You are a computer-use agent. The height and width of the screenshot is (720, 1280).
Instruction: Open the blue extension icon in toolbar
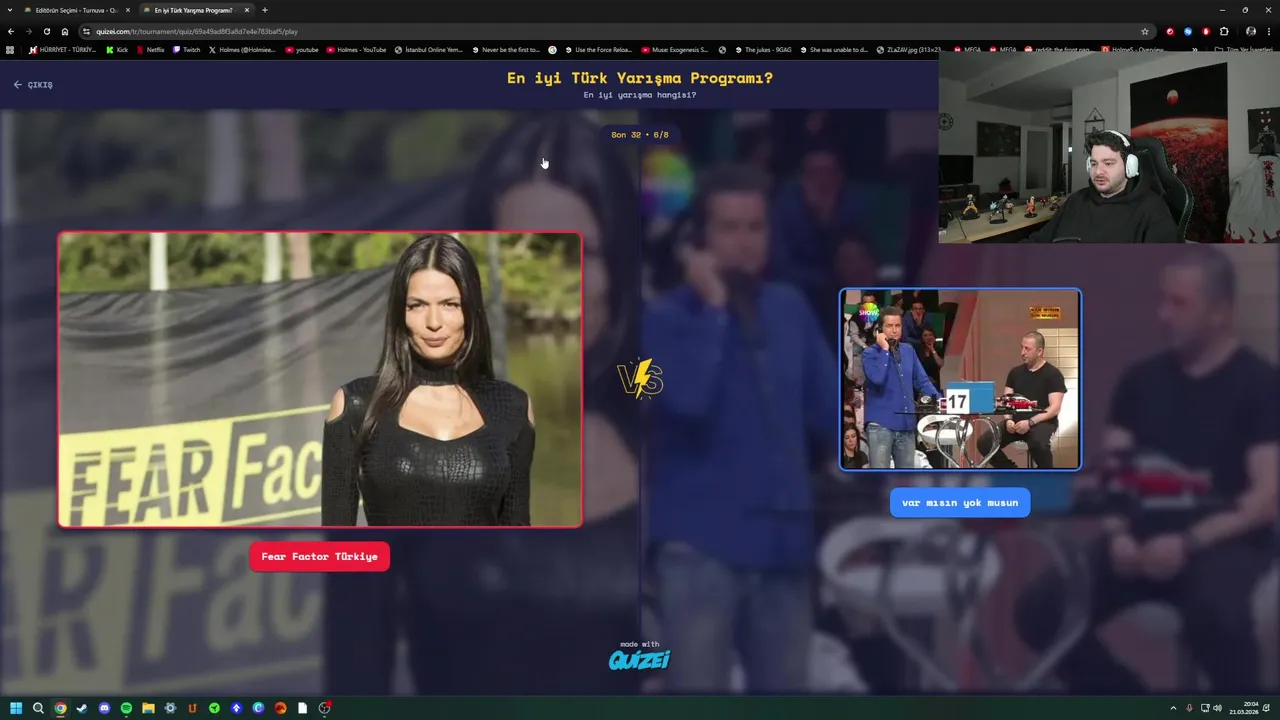coord(1188,31)
